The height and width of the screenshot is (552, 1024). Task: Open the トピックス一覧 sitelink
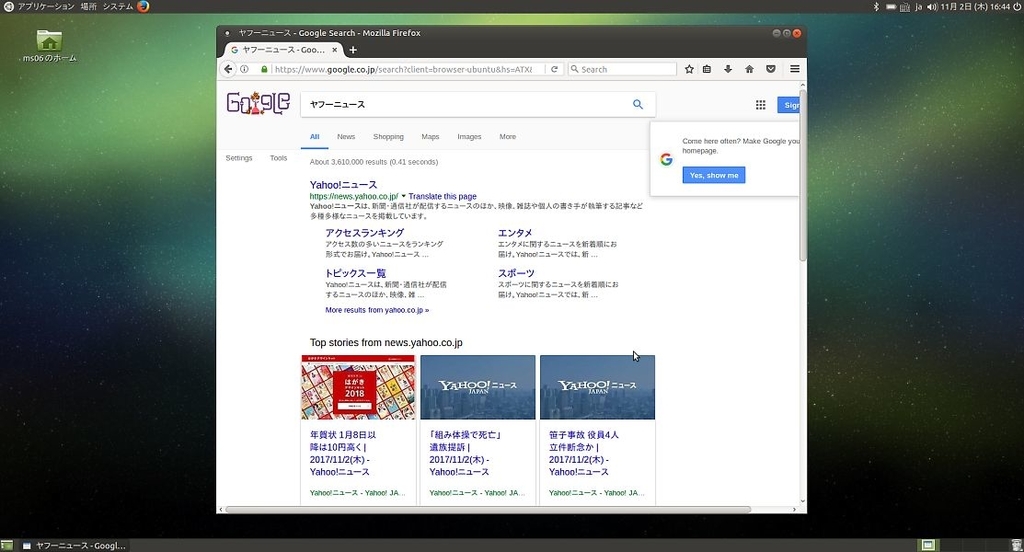(x=355, y=273)
